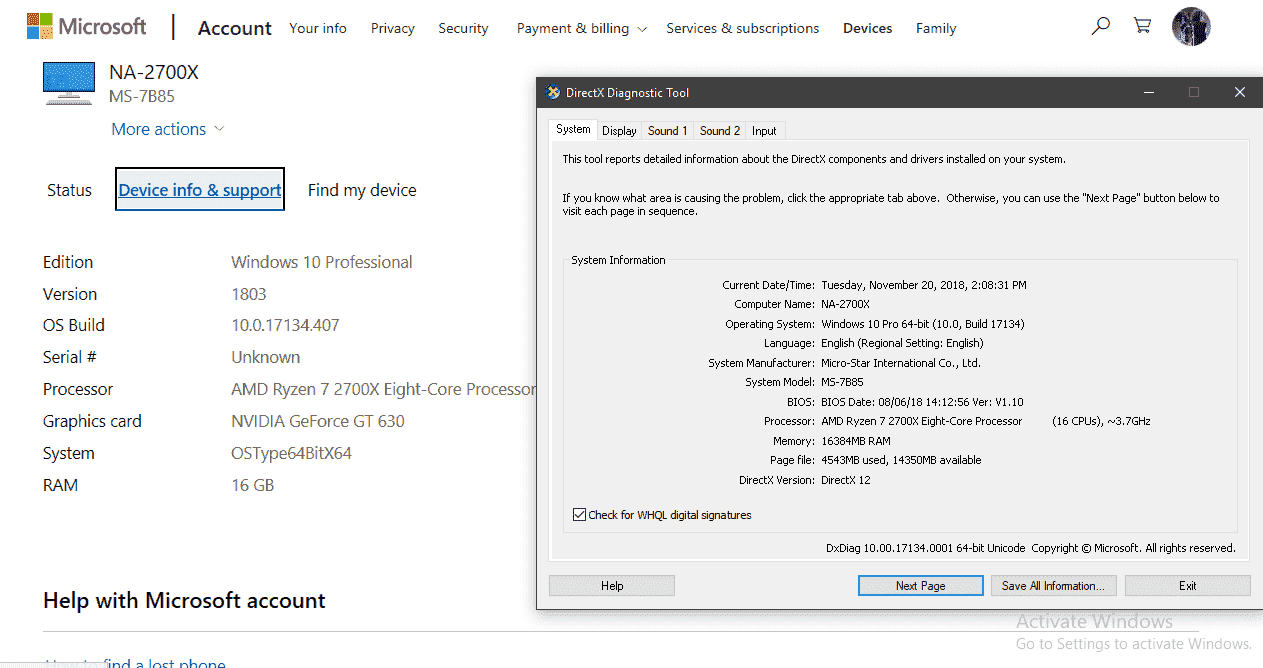Switch to Find my device tab

362,190
